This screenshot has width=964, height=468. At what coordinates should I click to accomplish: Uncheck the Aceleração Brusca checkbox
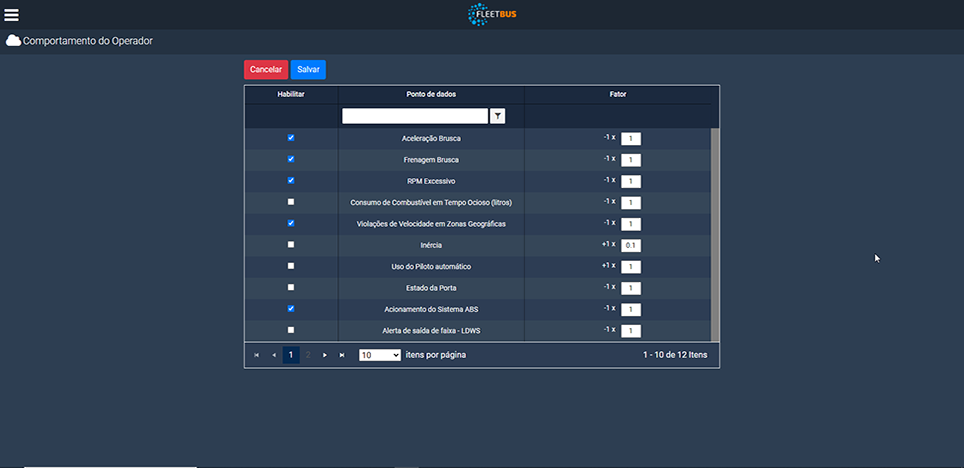(291, 138)
